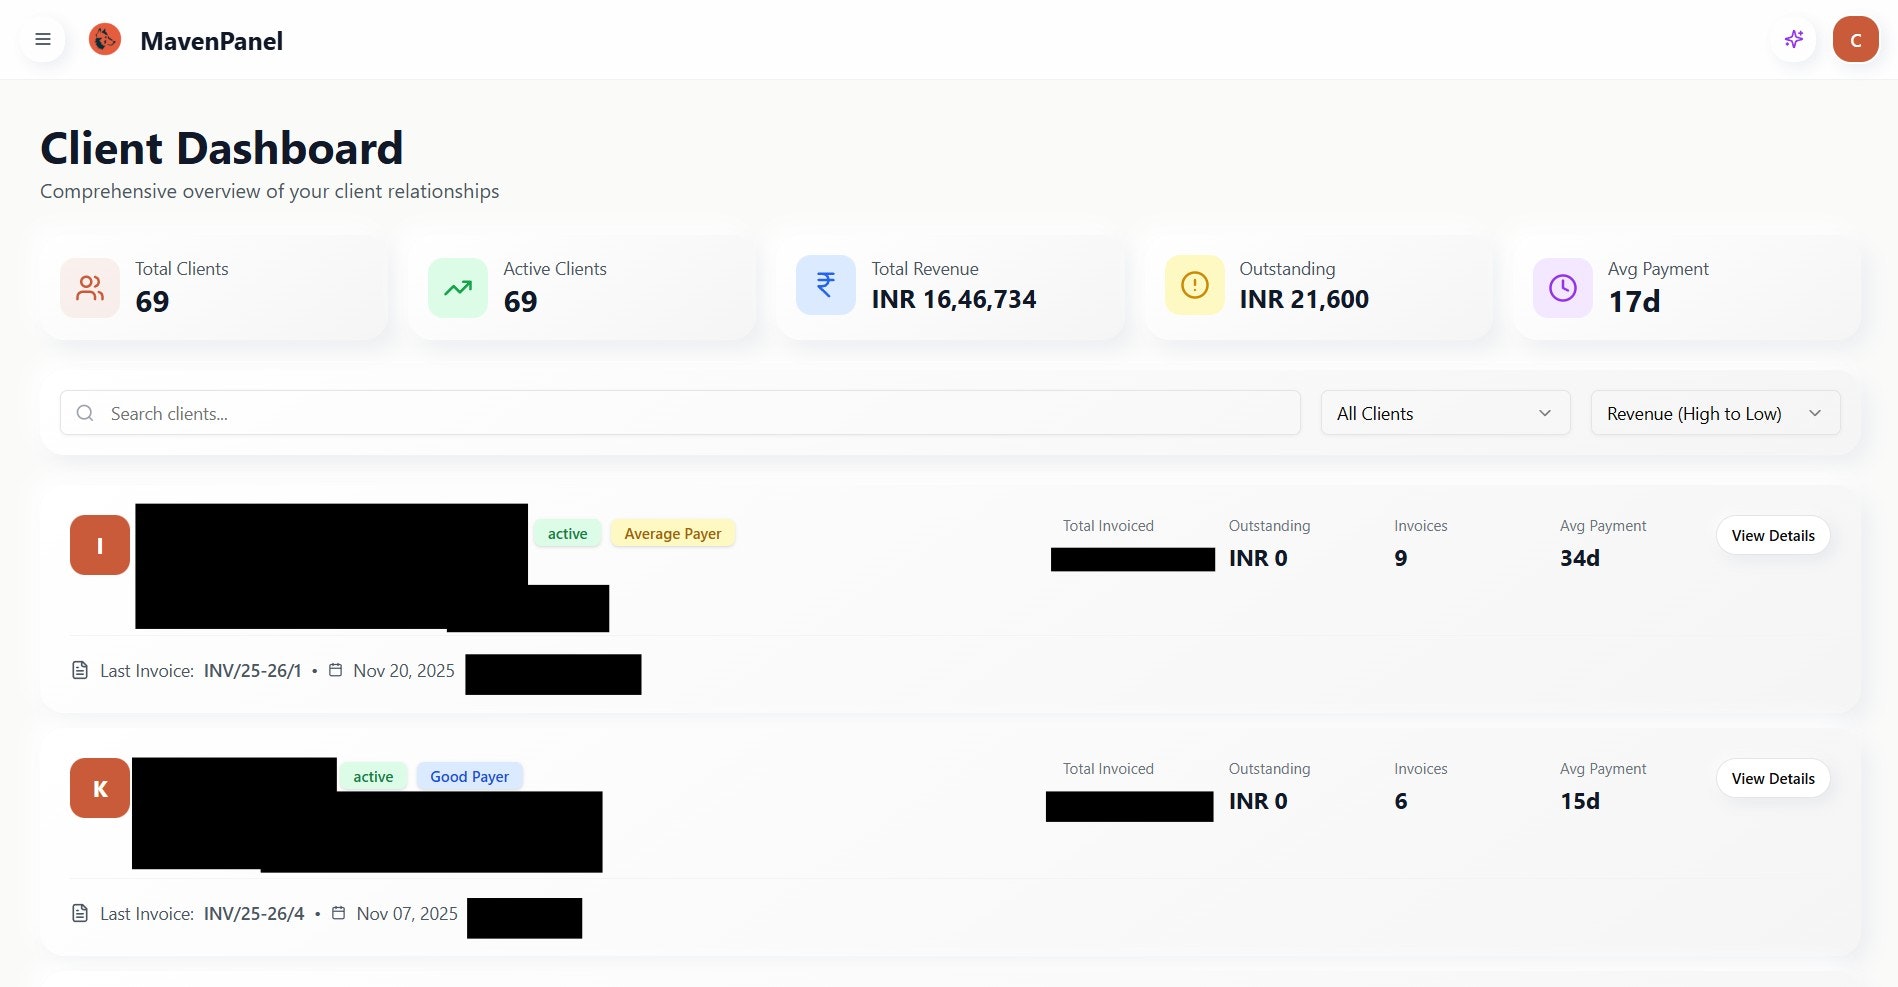Viewport: 1898px width, 987px height.
Task: Click the Outstanding warning icon
Action: point(1193,285)
